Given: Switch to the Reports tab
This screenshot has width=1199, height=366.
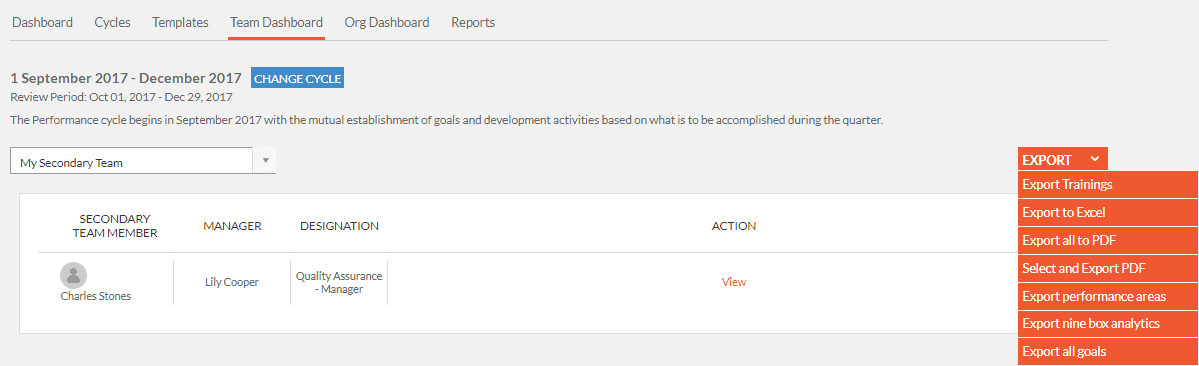Looking at the screenshot, I should pyautogui.click(x=473, y=22).
